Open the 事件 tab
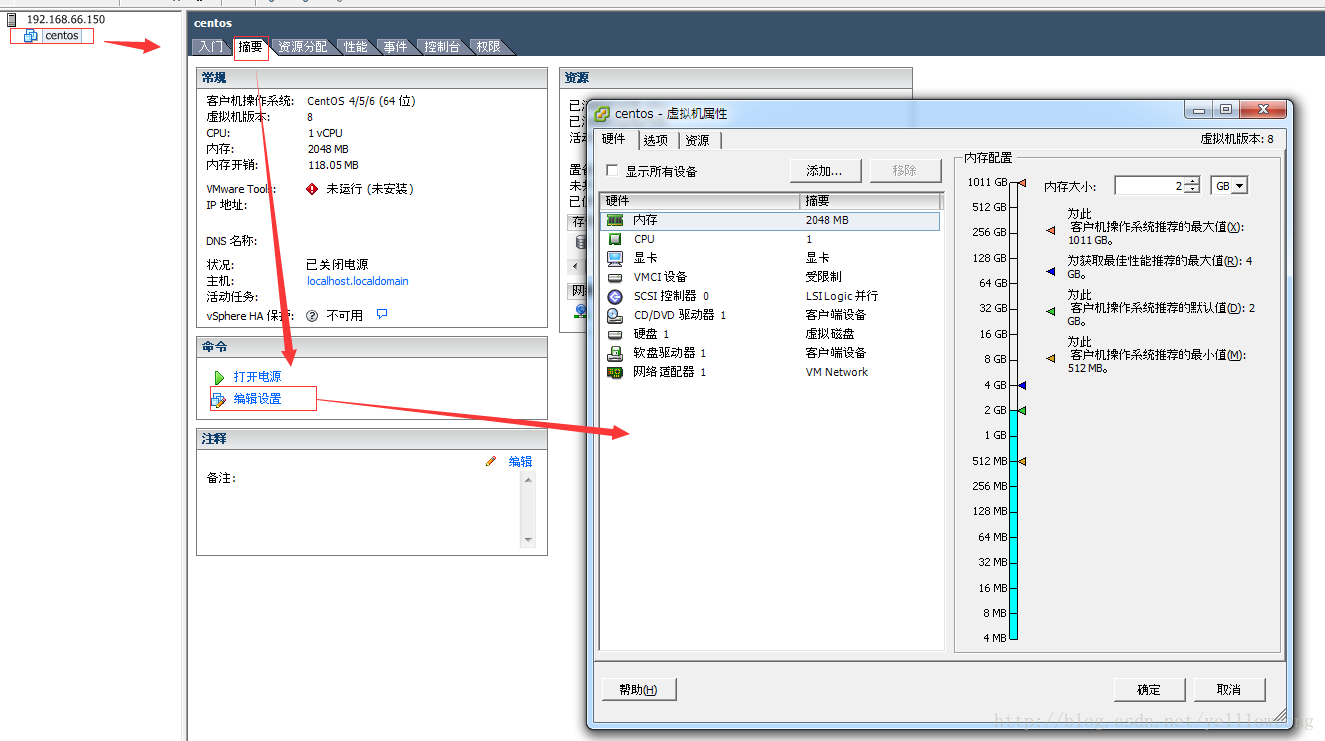The image size is (1325, 741). [396, 47]
